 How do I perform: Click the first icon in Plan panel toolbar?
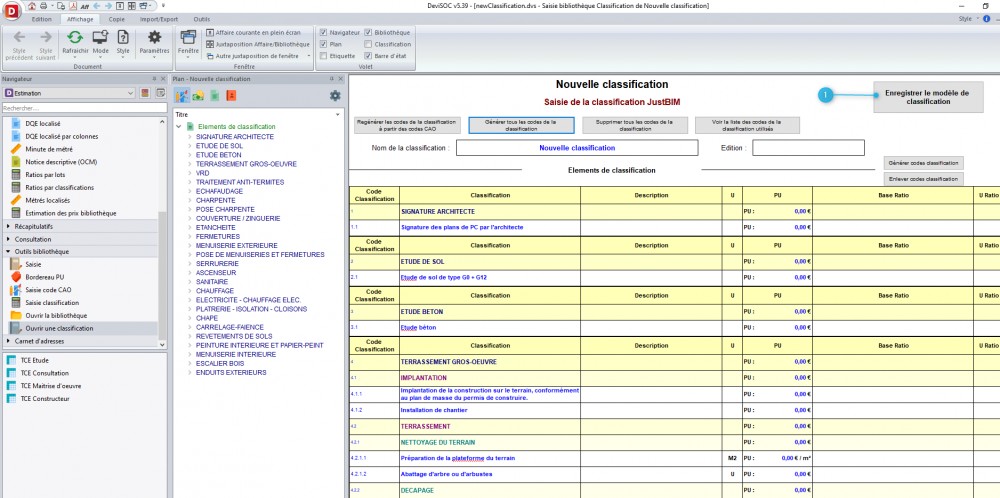tap(182, 96)
